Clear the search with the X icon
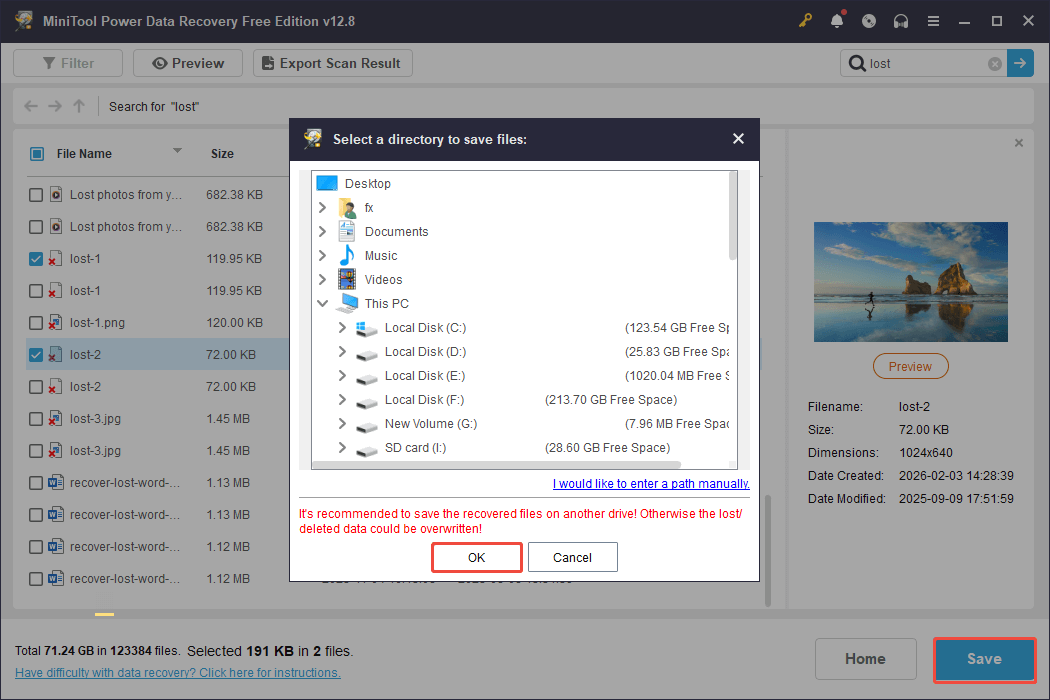 point(994,63)
